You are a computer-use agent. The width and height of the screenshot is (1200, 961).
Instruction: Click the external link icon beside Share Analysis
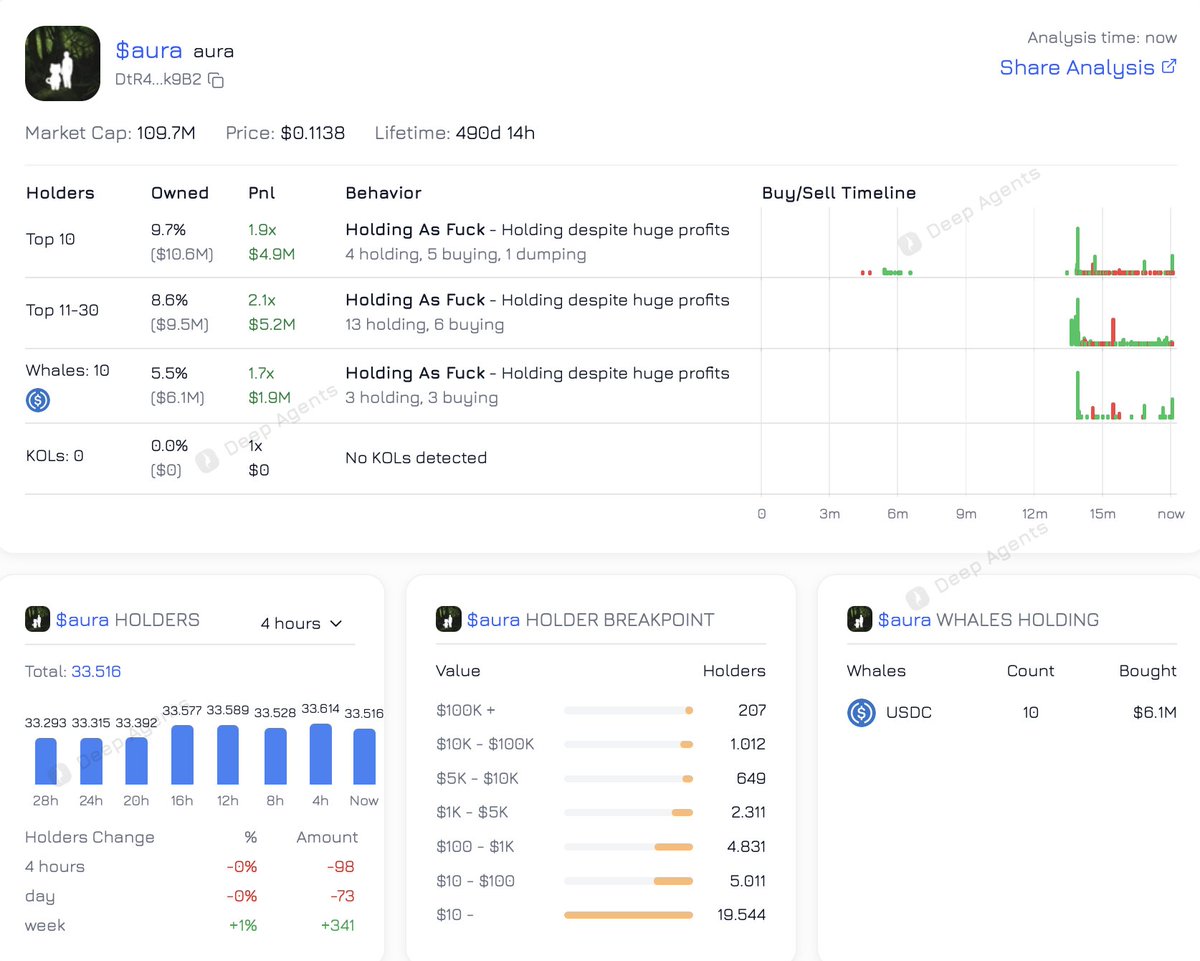coord(1168,67)
